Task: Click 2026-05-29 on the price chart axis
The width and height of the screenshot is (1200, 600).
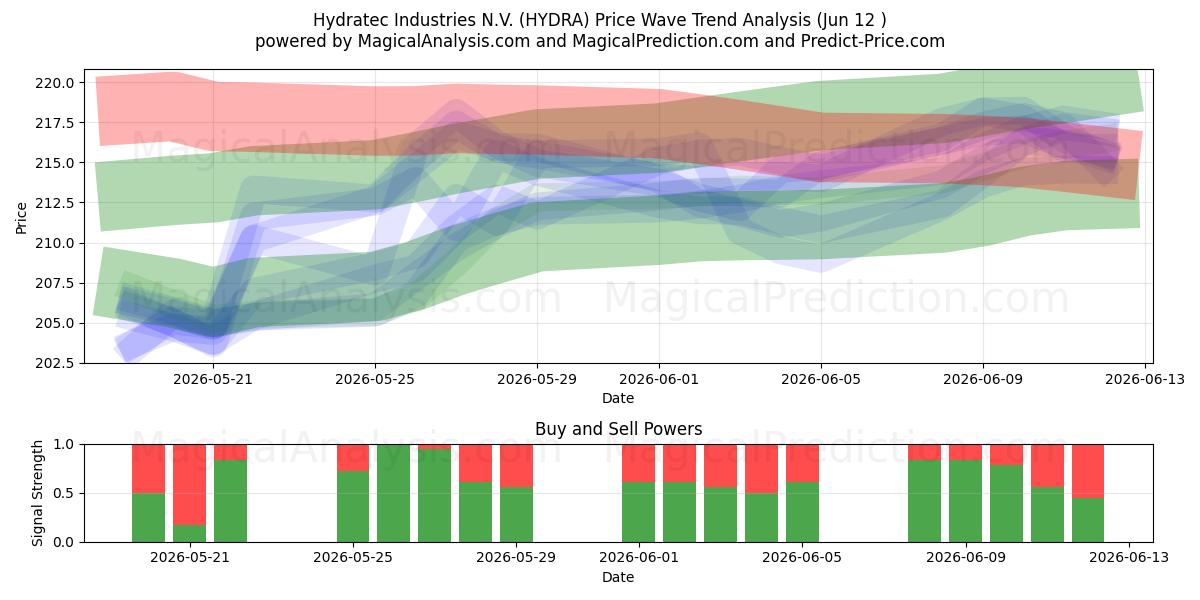Action: tap(537, 379)
